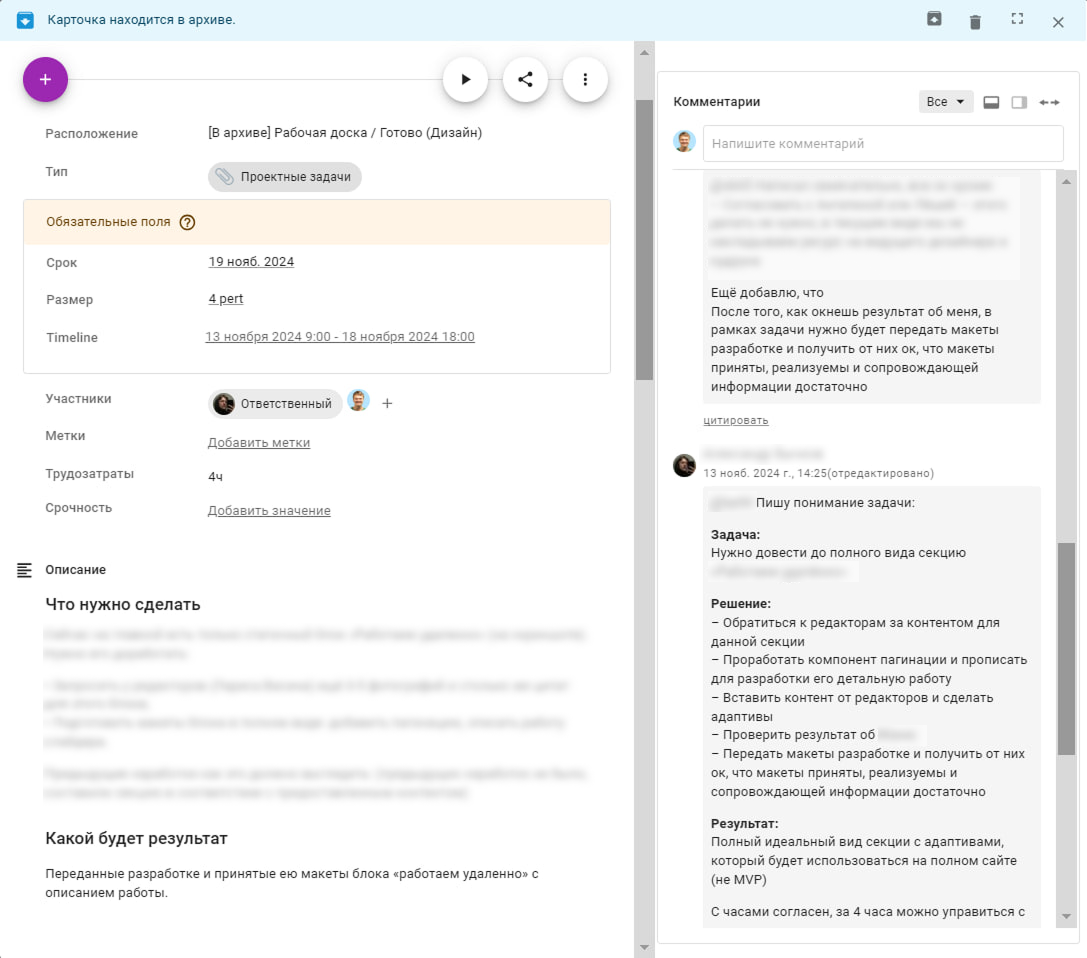1087x958 pixels.
Task: Open help icon for Обязательные поля
Action: pos(187,223)
